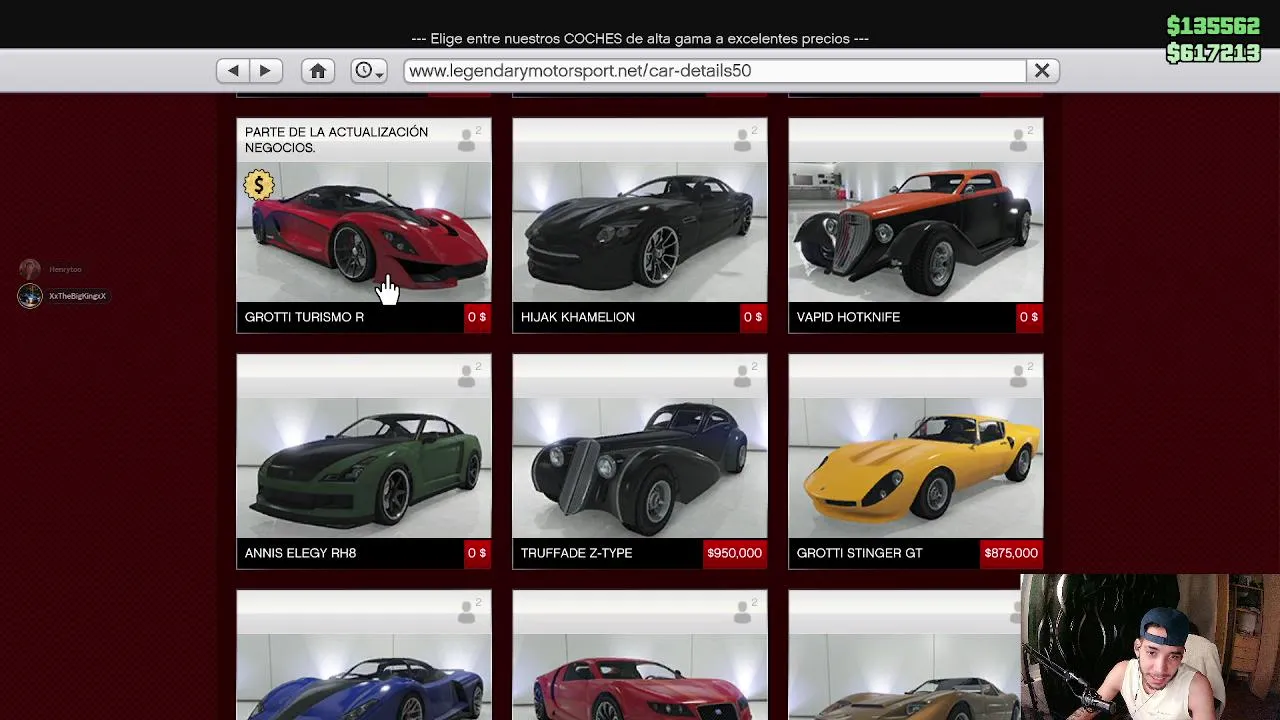Click the XxTheBigKingxX player avatar
This screenshot has height=720, width=1280.
point(30,296)
